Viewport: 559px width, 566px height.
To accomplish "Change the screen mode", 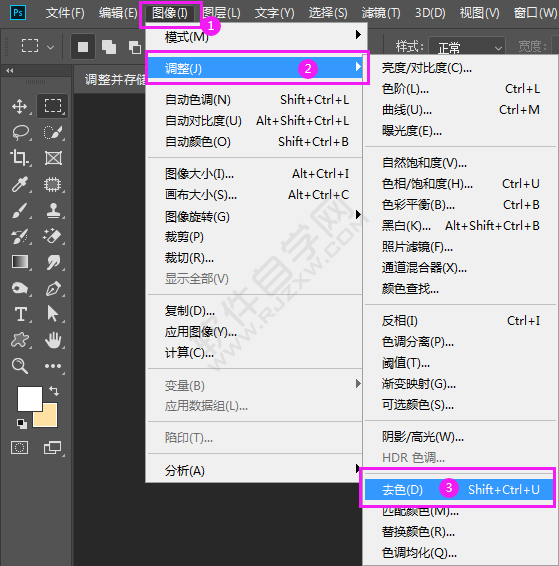I will (x=53, y=448).
